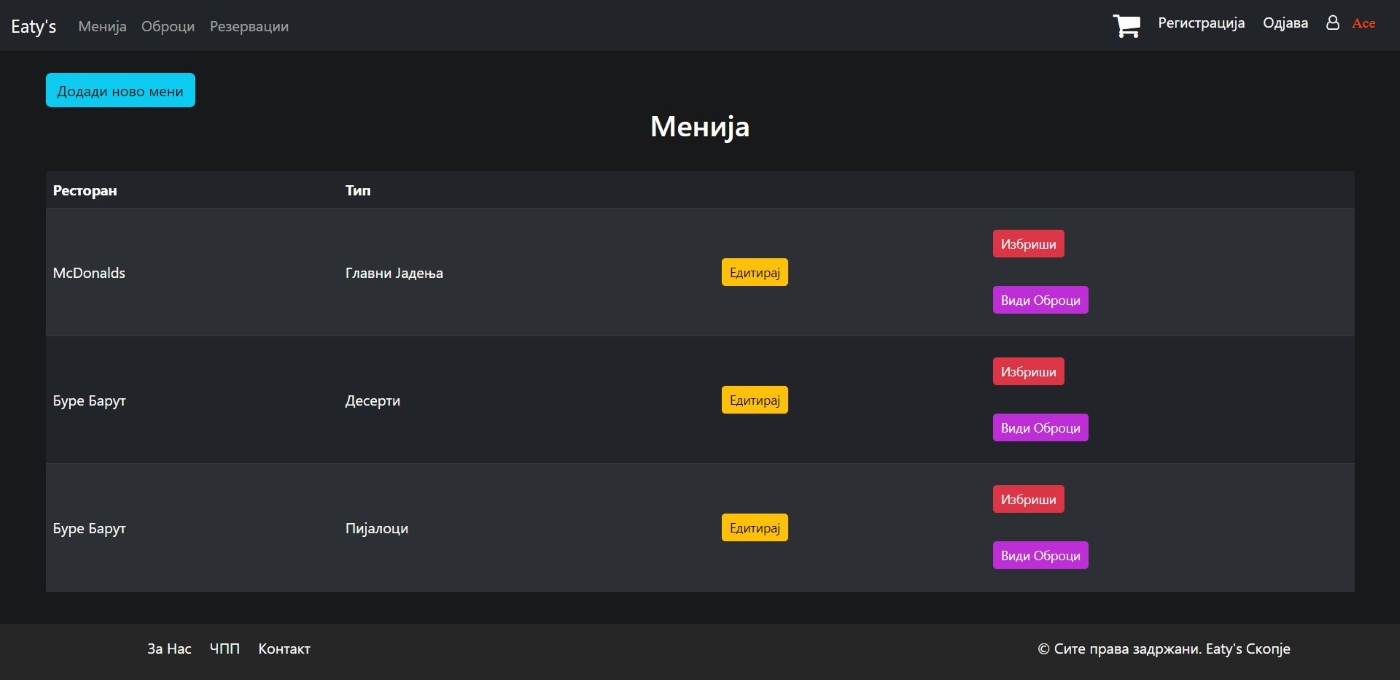Click the Одјава logout link
1400x680 pixels.
[1285, 23]
